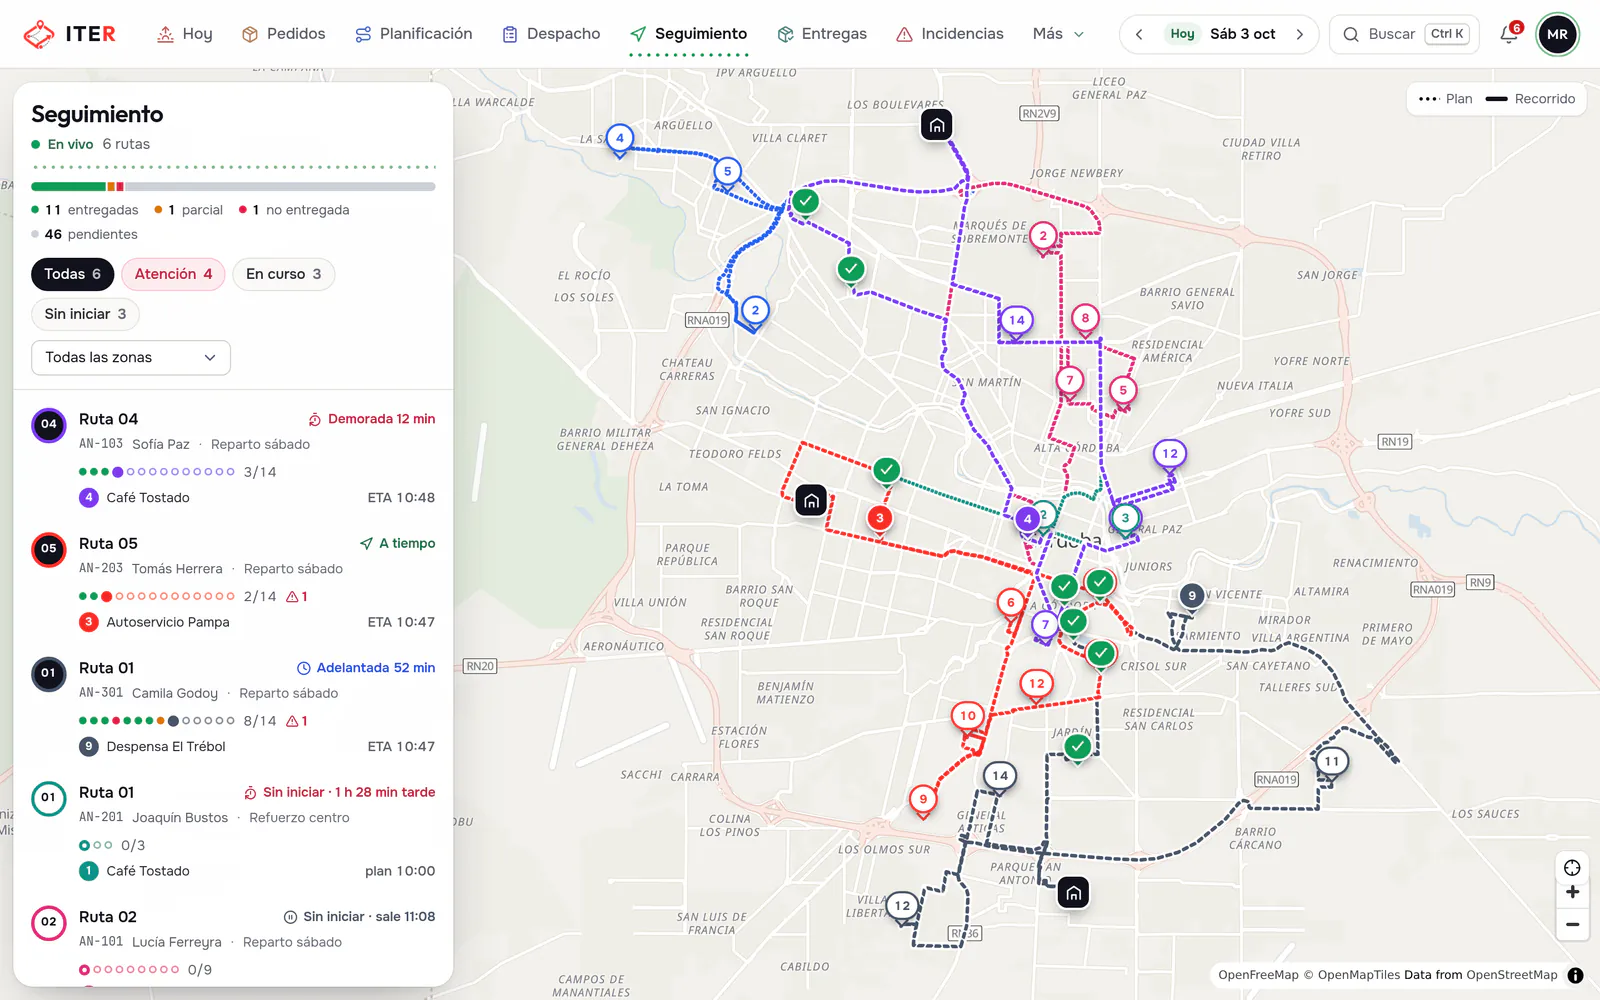The image size is (1600, 1000).
Task: Click the southern depot marker near Parque Antonio
Action: click(1073, 893)
